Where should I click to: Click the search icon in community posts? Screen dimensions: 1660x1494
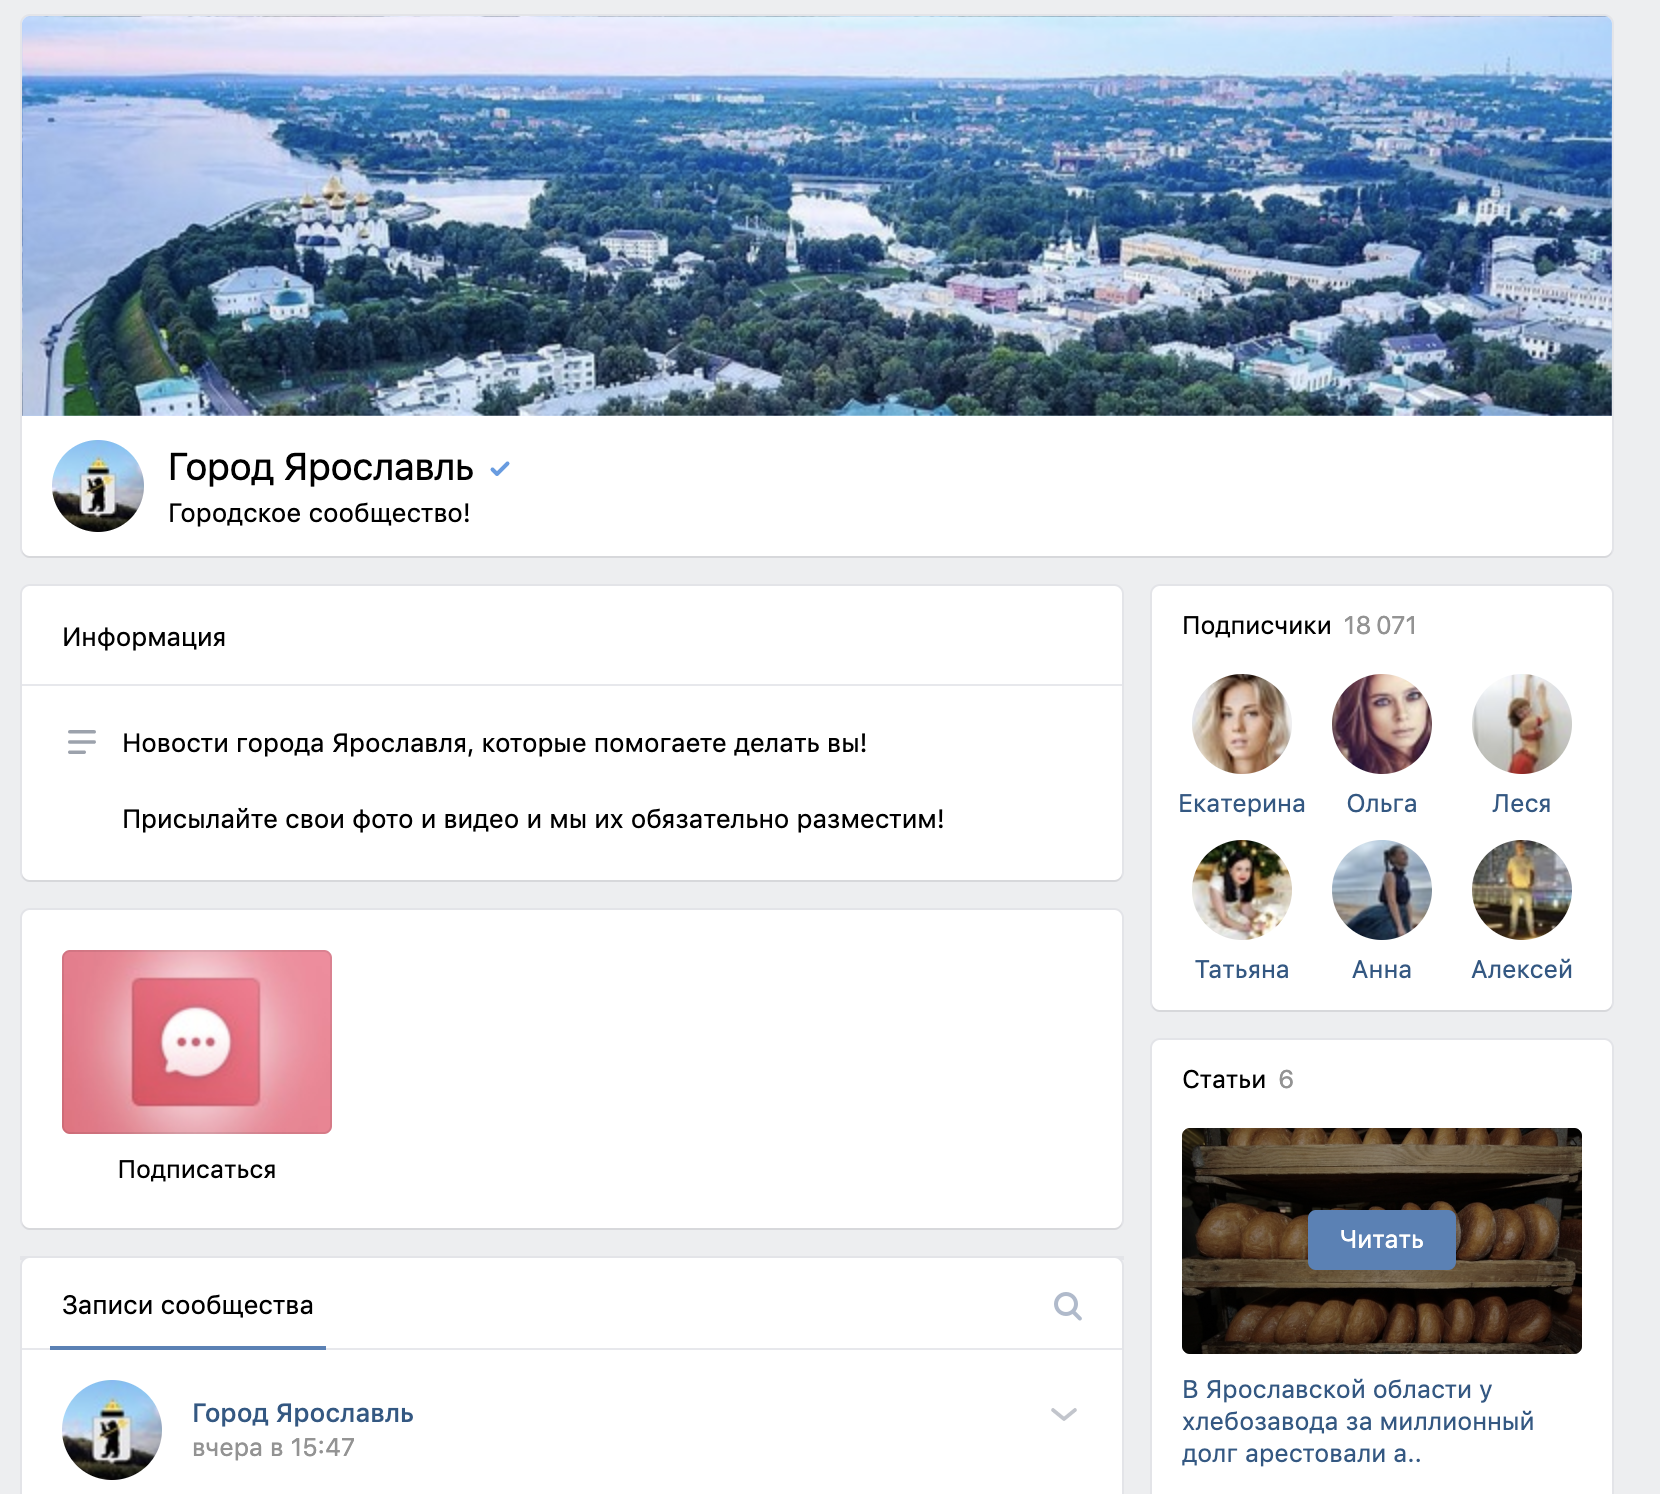click(1067, 1306)
